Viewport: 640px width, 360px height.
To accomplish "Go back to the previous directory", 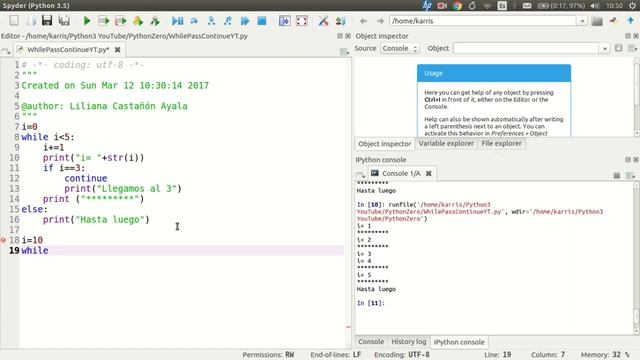I will [363, 21].
